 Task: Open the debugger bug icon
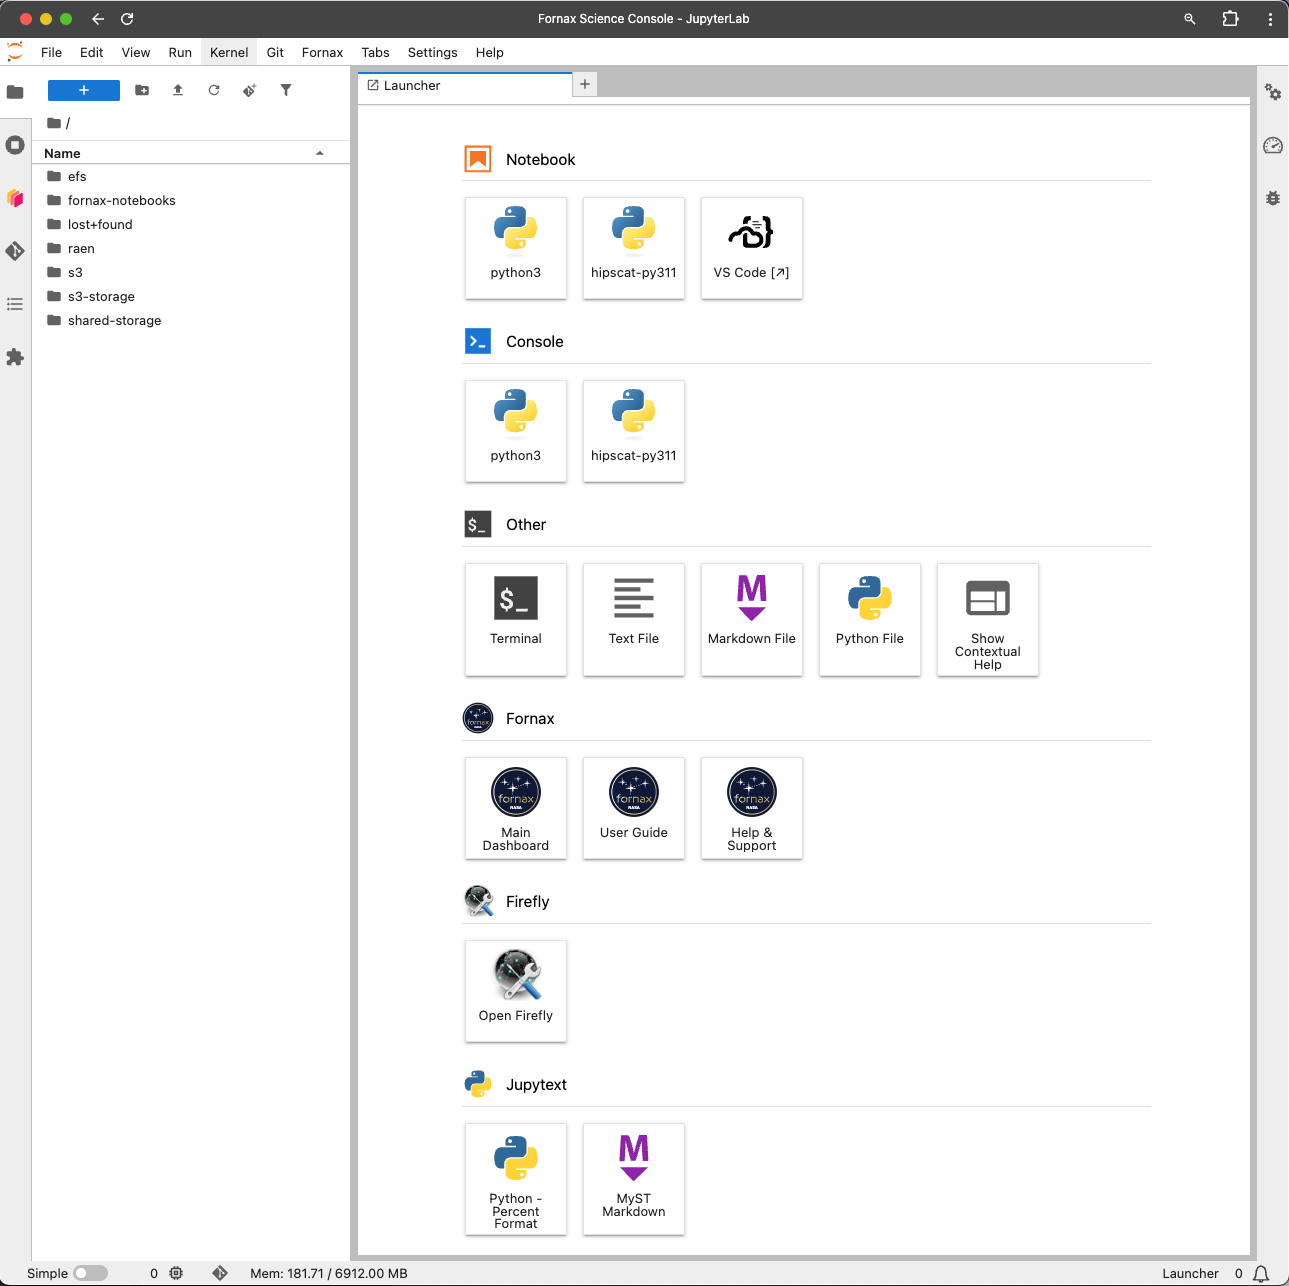coord(1272,198)
